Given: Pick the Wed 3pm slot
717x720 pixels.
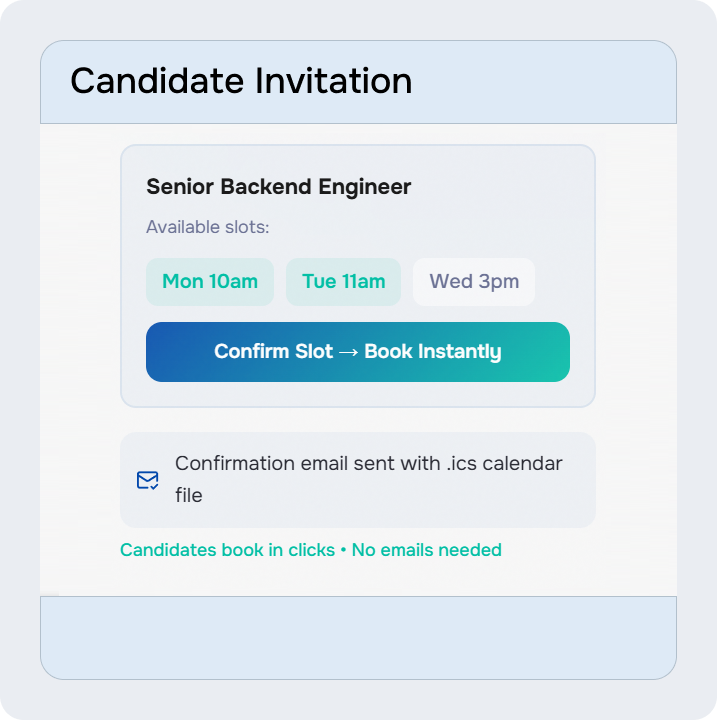Looking at the screenshot, I should [474, 282].
